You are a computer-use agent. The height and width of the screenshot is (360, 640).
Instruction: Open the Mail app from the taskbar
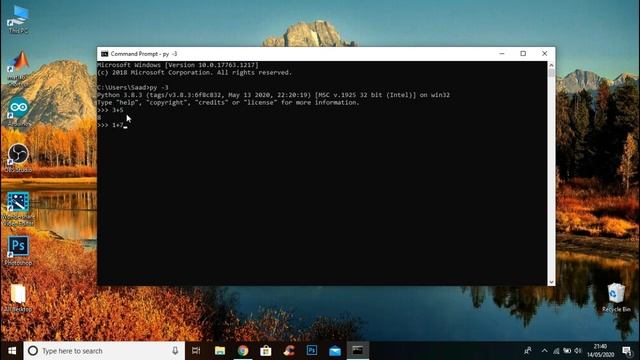pyautogui.click(x=335, y=351)
